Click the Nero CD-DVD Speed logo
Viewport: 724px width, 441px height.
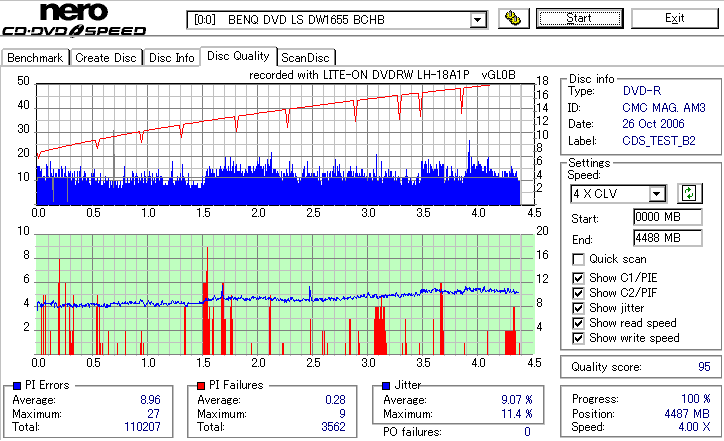click(74, 19)
